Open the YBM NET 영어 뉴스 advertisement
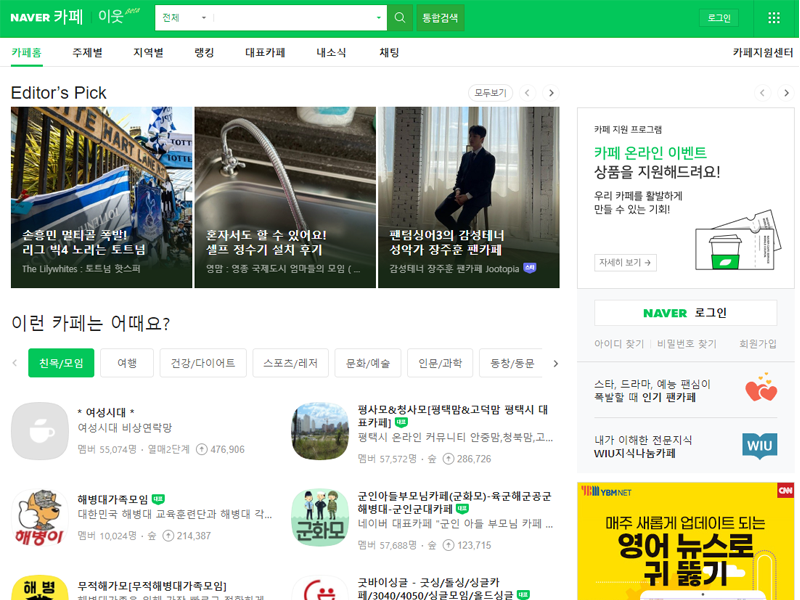 point(686,541)
